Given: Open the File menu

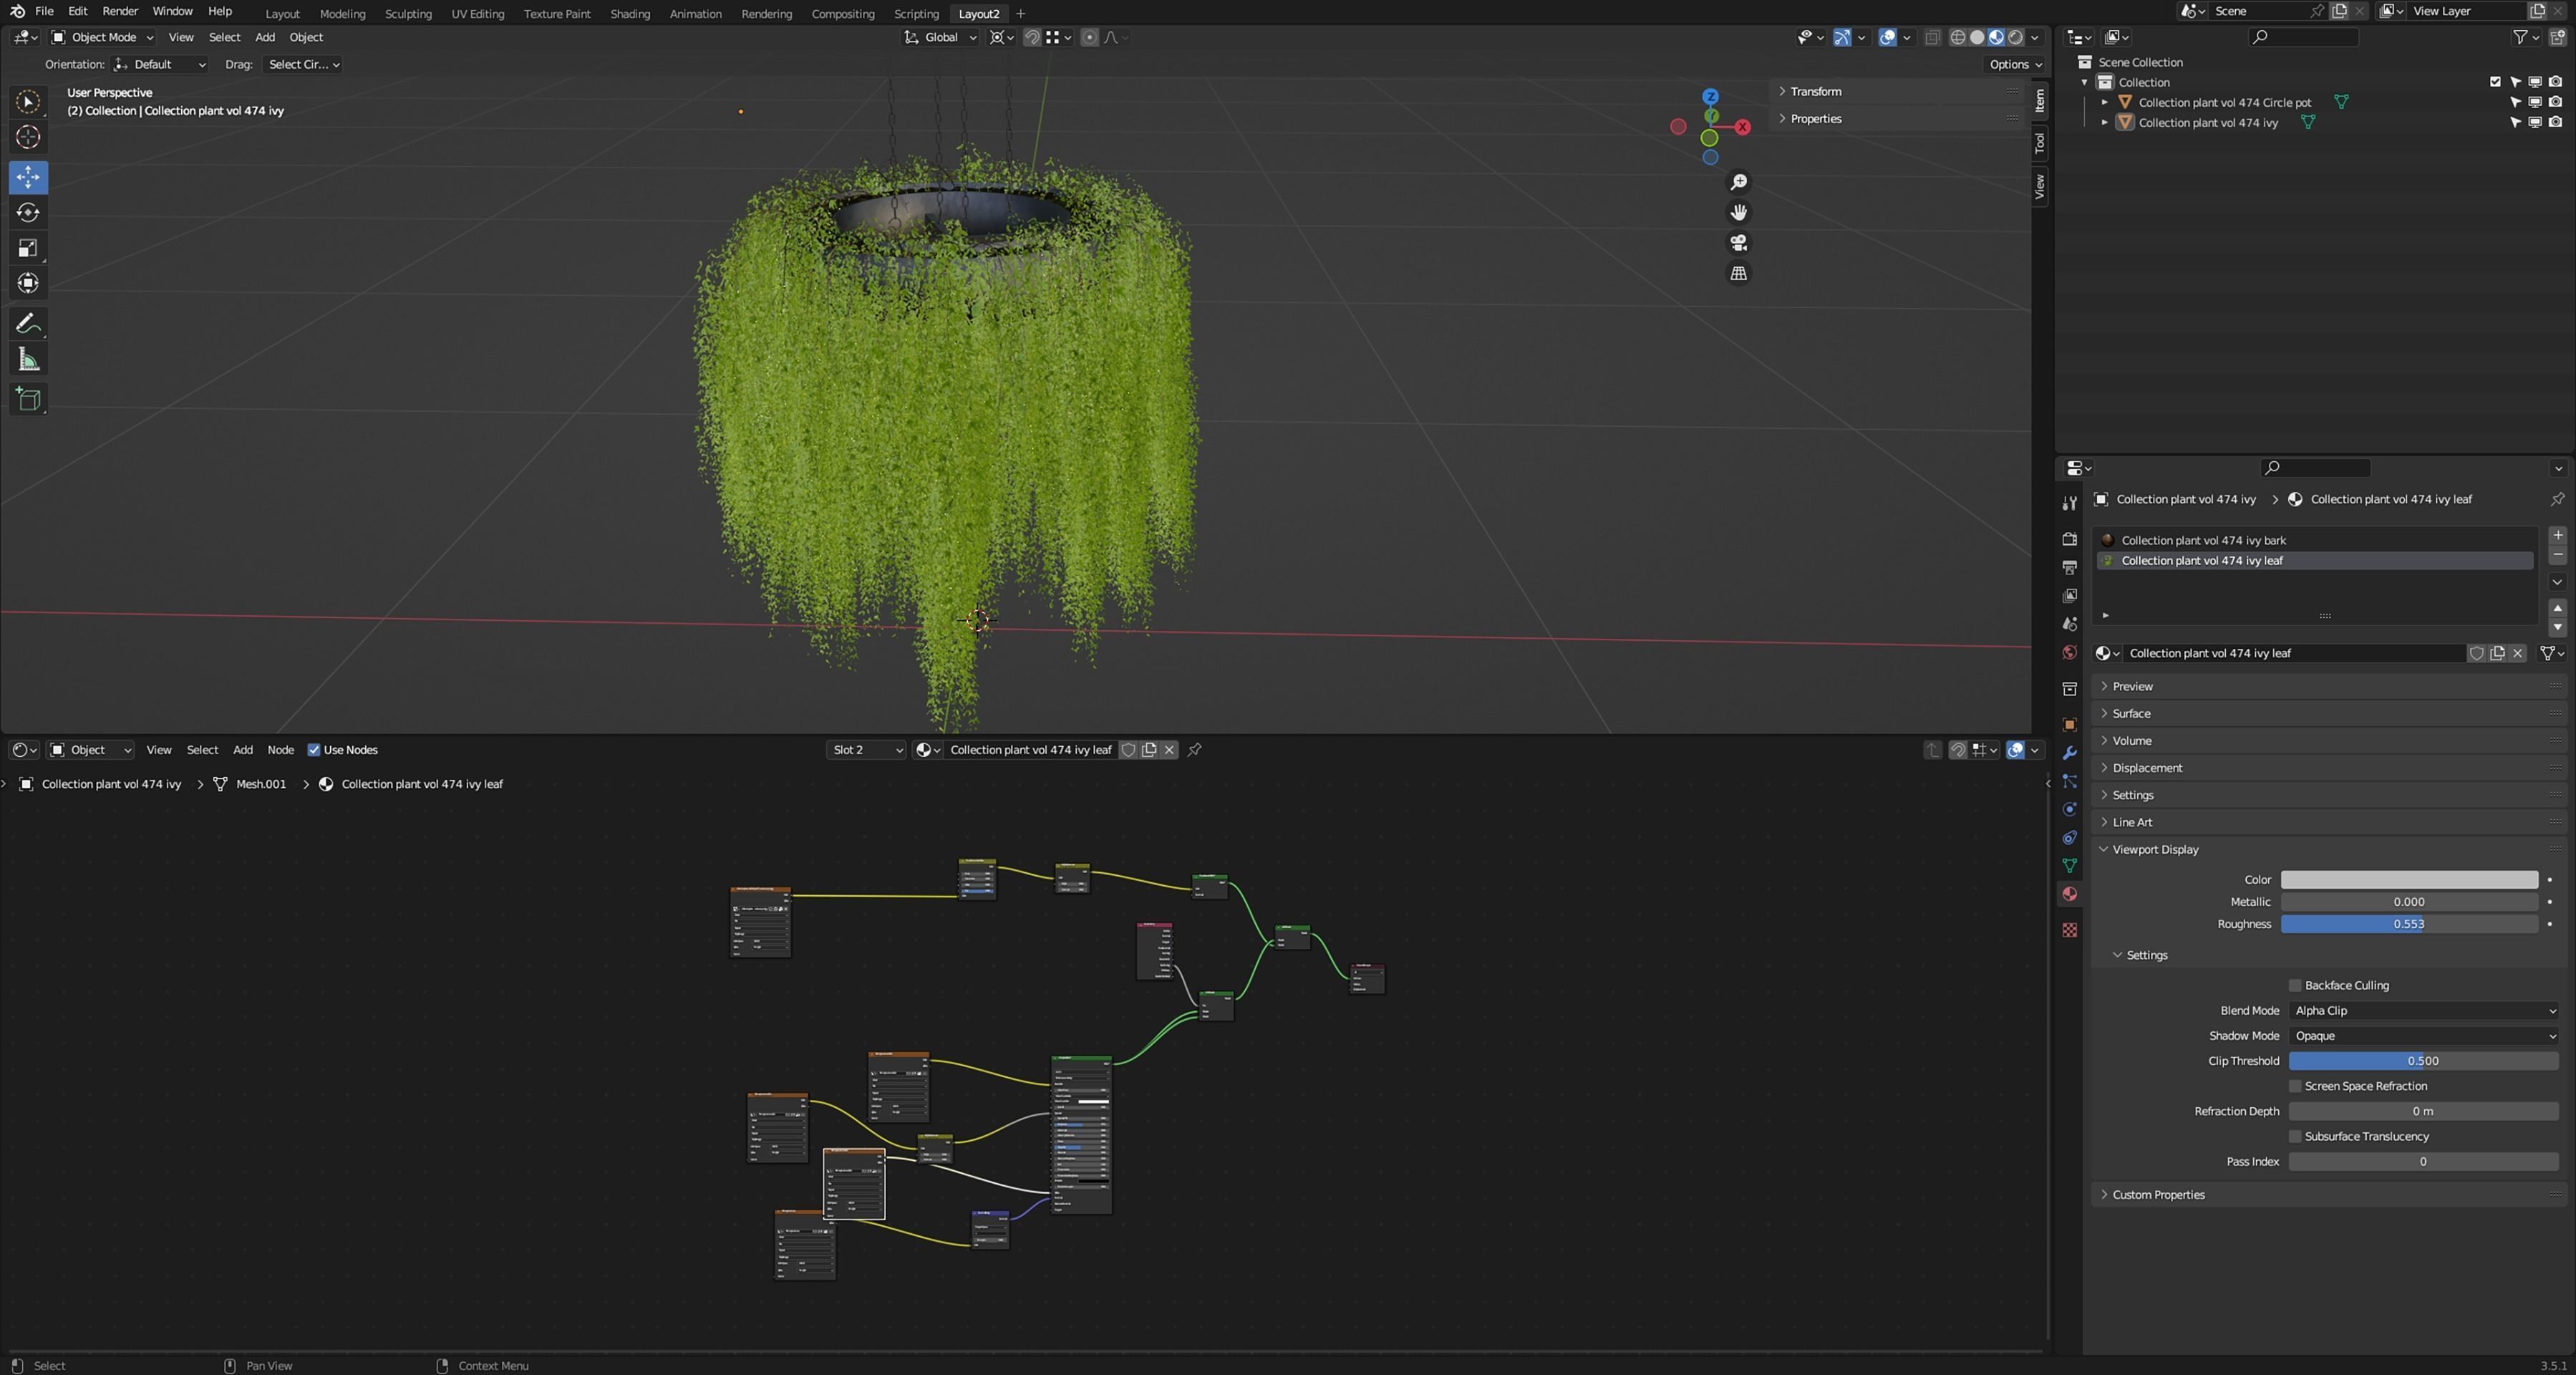Looking at the screenshot, I should [x=44, y=11].
